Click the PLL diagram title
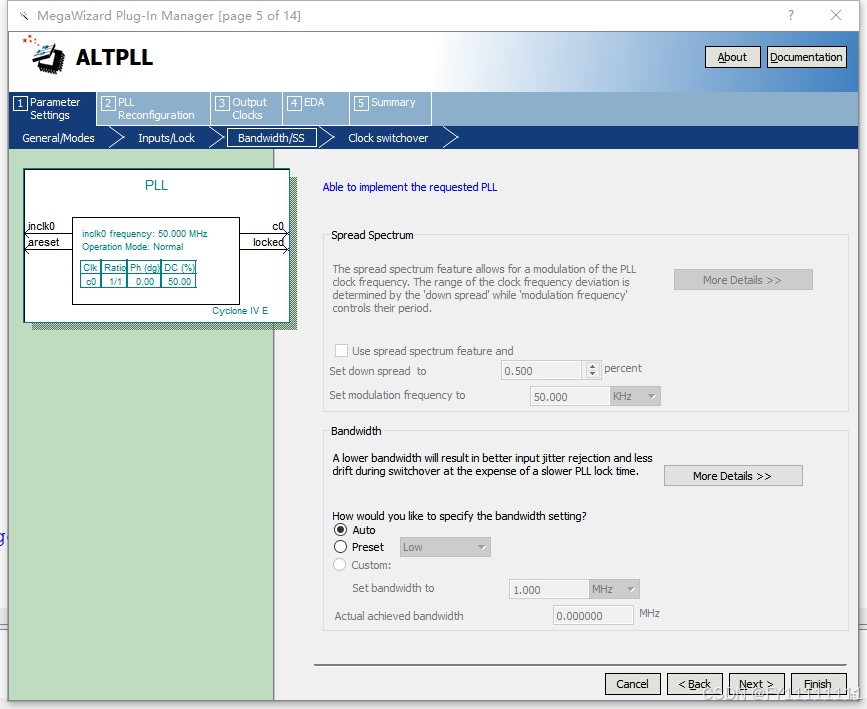Viewport: 867px width, 709px height. click(x=156, y=185)
